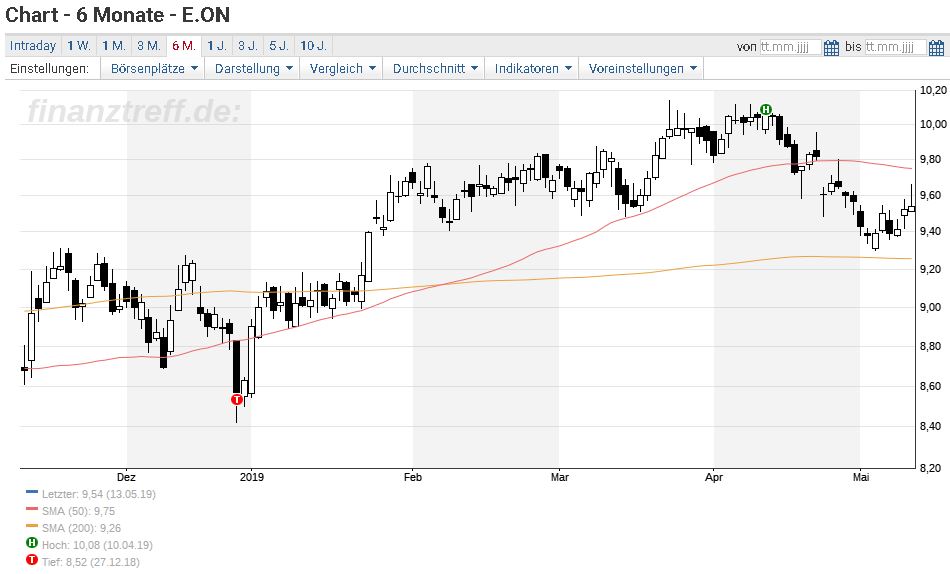Open the 'bis' date calendar picker icon
Image resolution: width=950 pixels, height=574 pixels.
[936, 47]
